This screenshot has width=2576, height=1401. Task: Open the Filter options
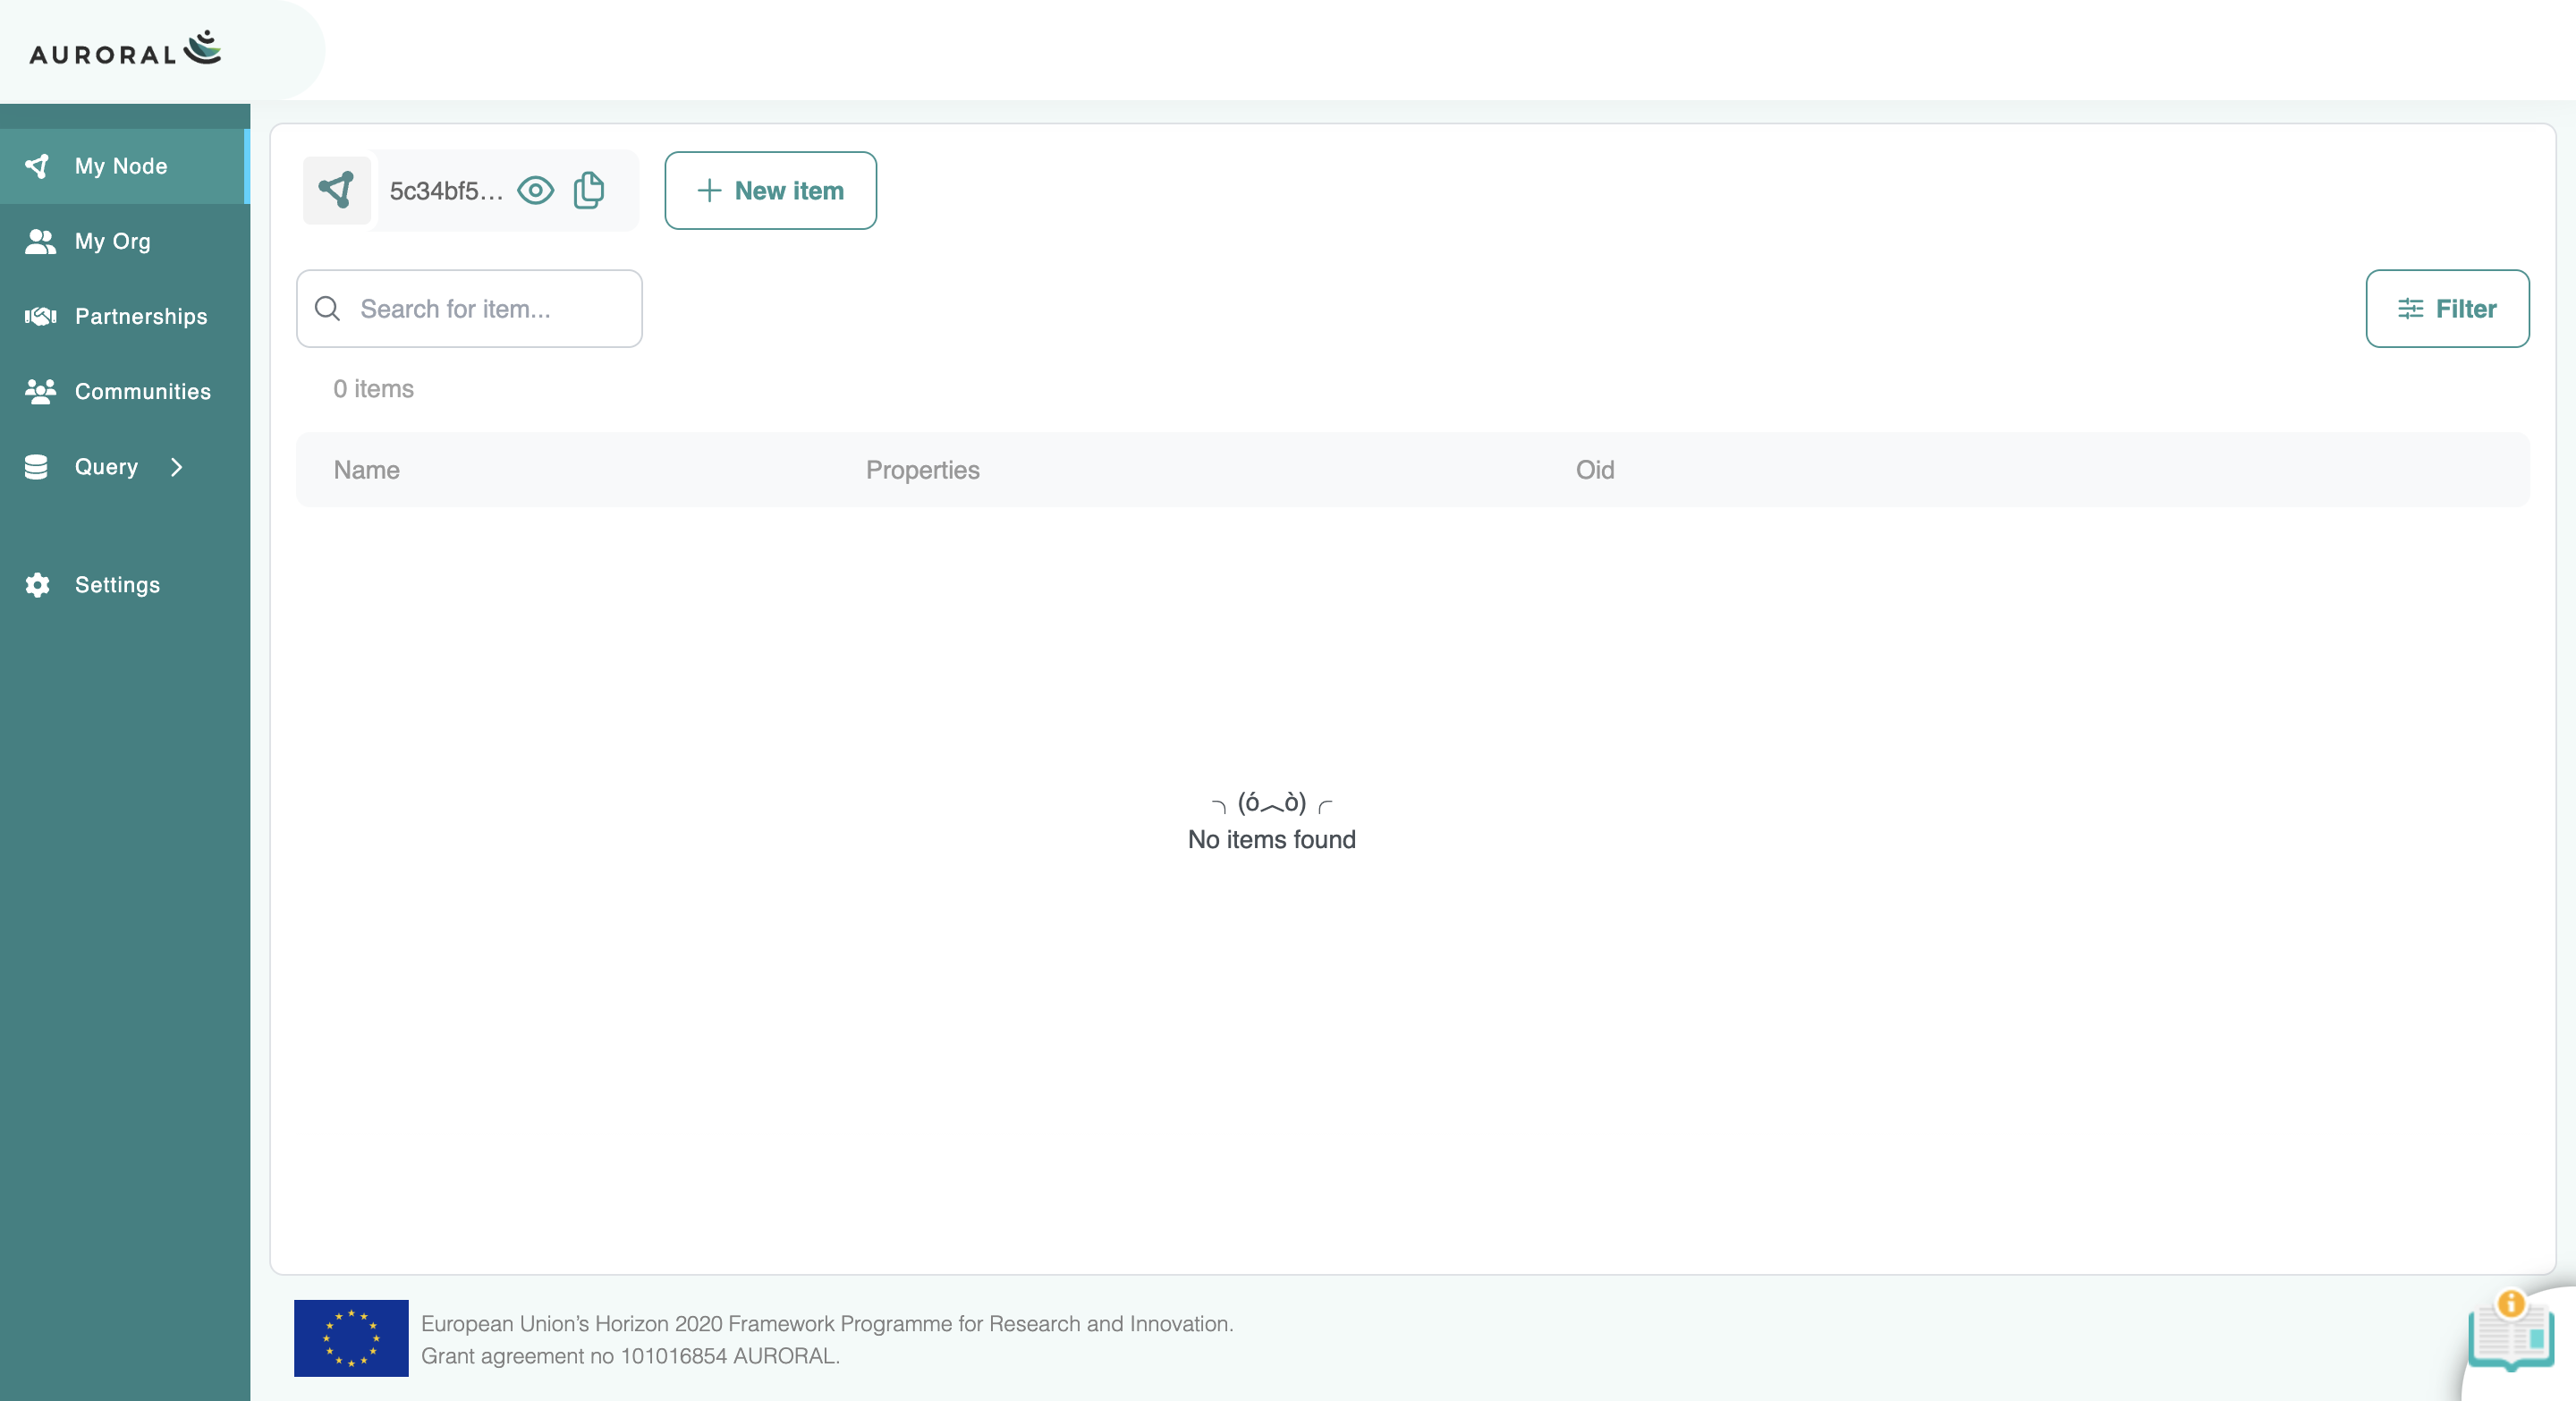tap(2447, 308)
